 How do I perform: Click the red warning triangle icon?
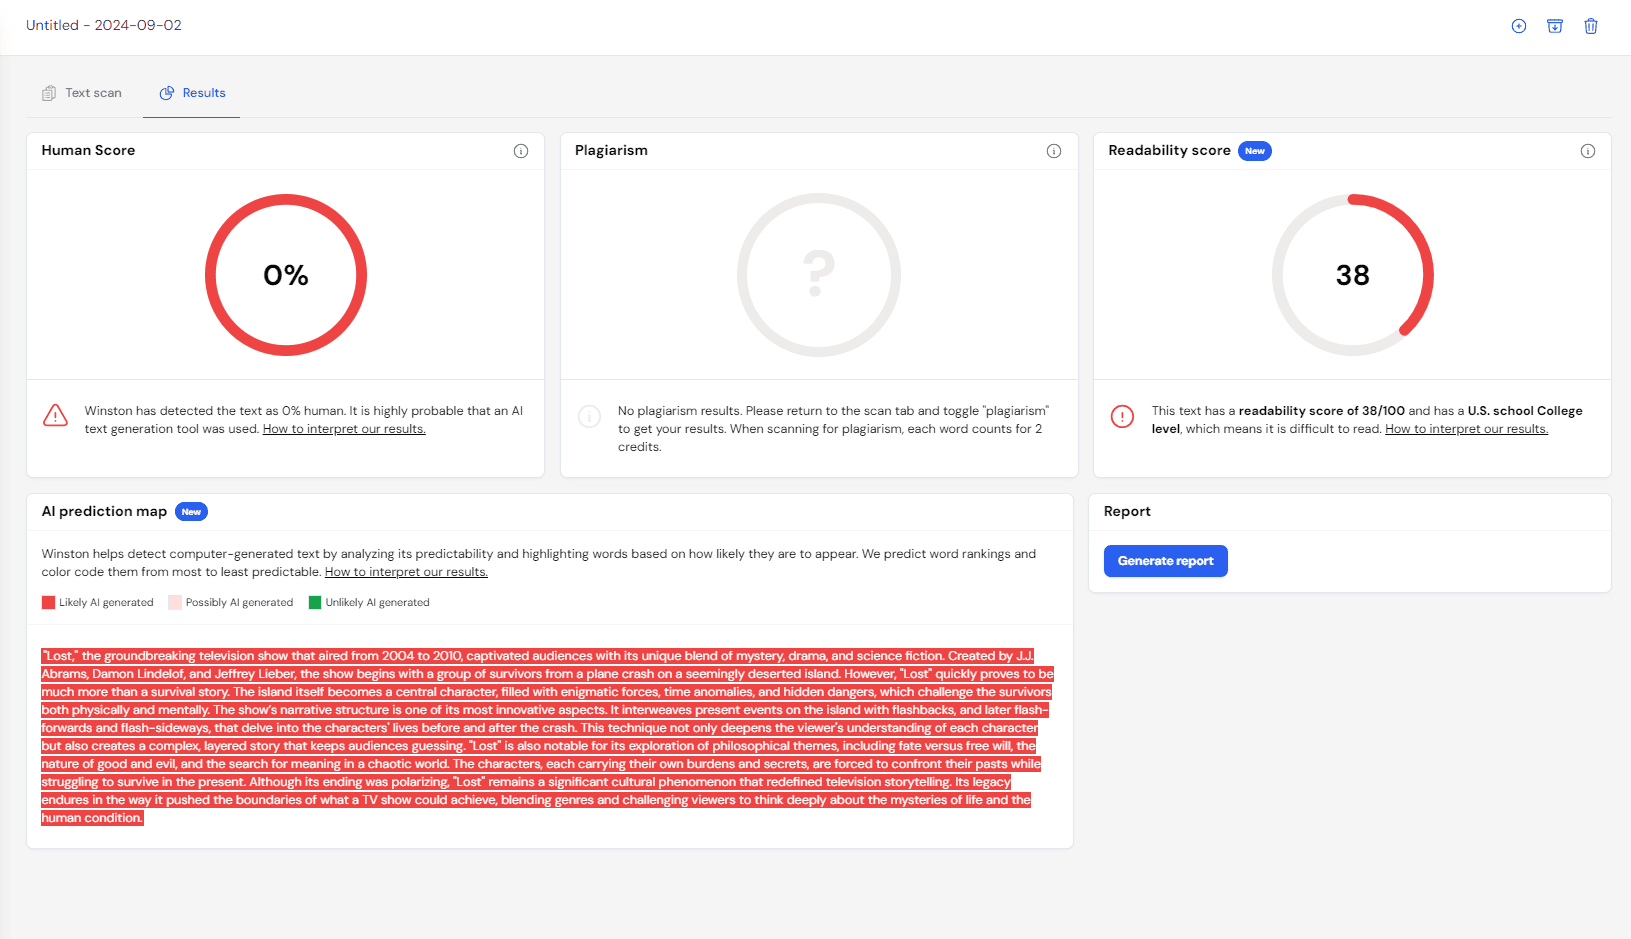tap(56, 416)
